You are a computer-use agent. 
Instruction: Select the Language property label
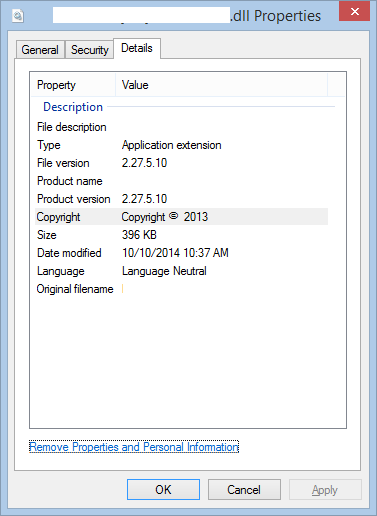point(61,271)
